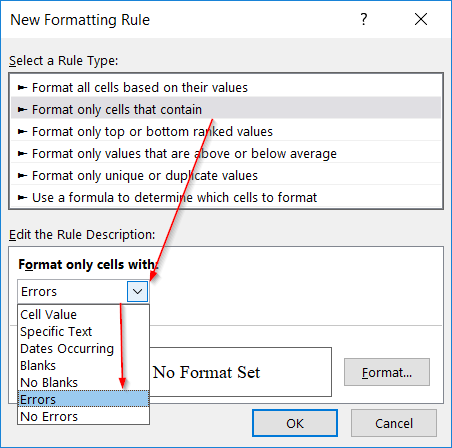Click the arrow bullet beside 'Use a formula'
The width and height of the screenshot is (452, 448).
22,198
